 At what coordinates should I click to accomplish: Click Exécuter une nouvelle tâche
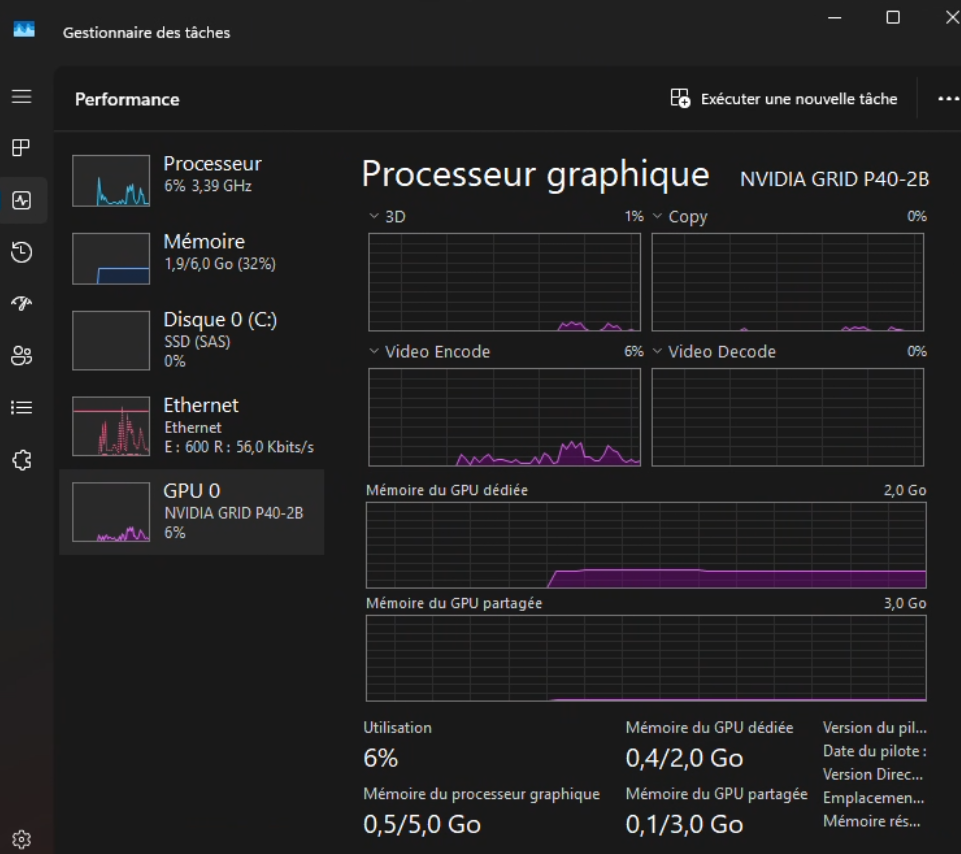point(783,99)
